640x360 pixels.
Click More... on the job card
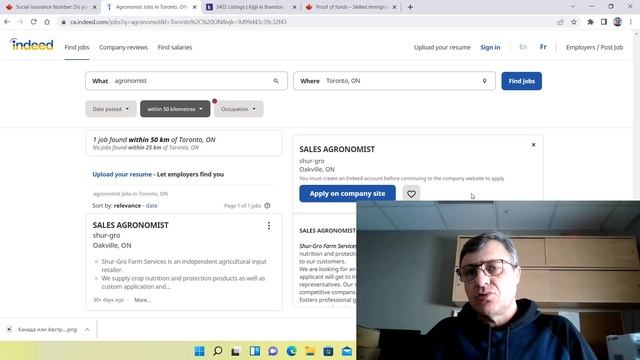[x=142, y=300]
